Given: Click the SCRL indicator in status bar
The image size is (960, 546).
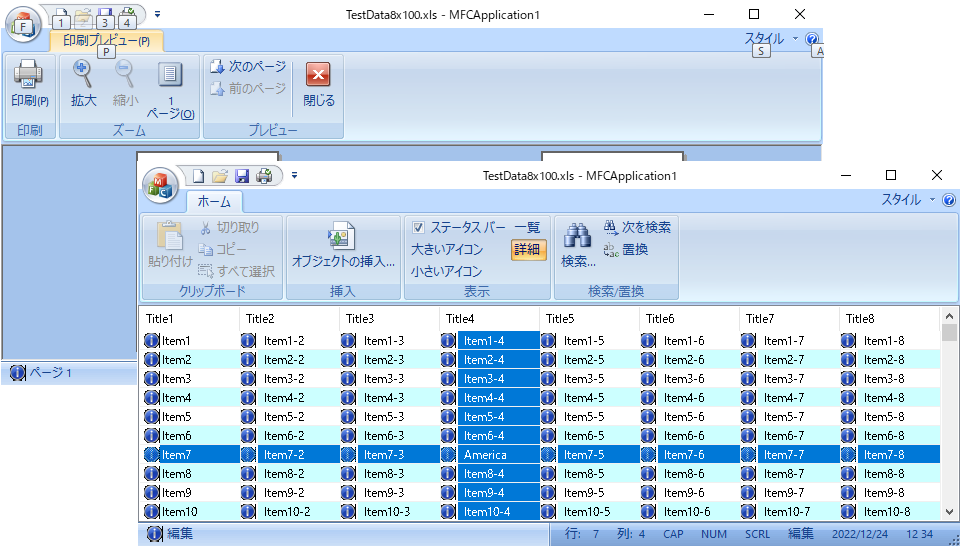Looking at the screenshot, I should (x=757, y=534).
